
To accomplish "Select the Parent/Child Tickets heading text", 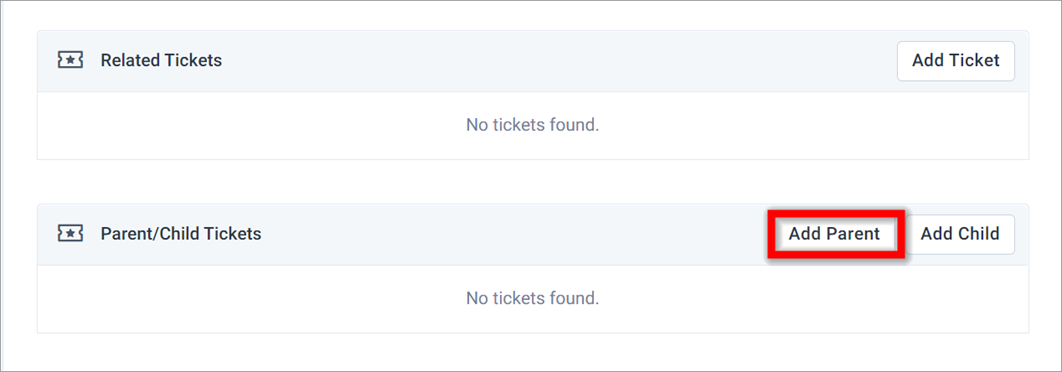I will [x=181, y=234].
